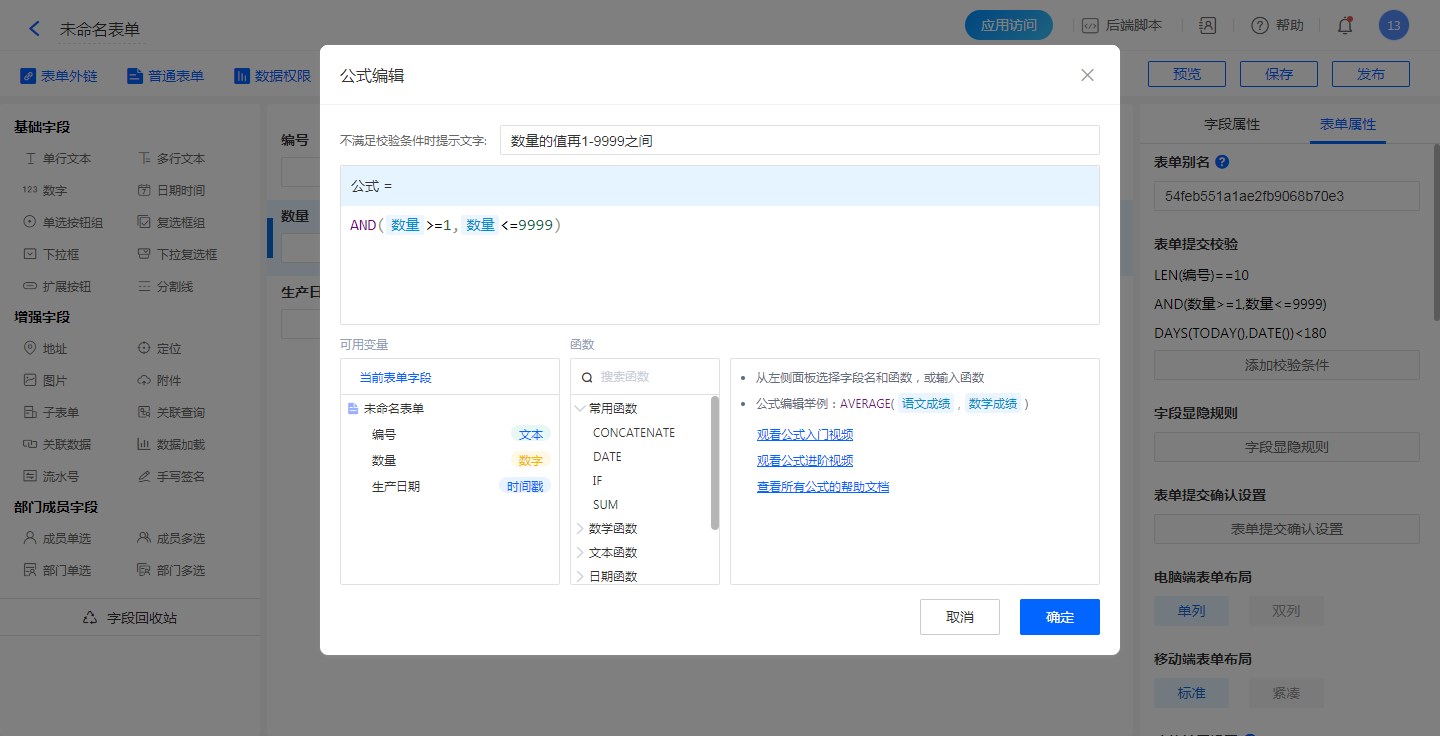This screenshot has width=1440, height=736.
Task: Click the 确定 button
Action: [x=1059, y=617]
